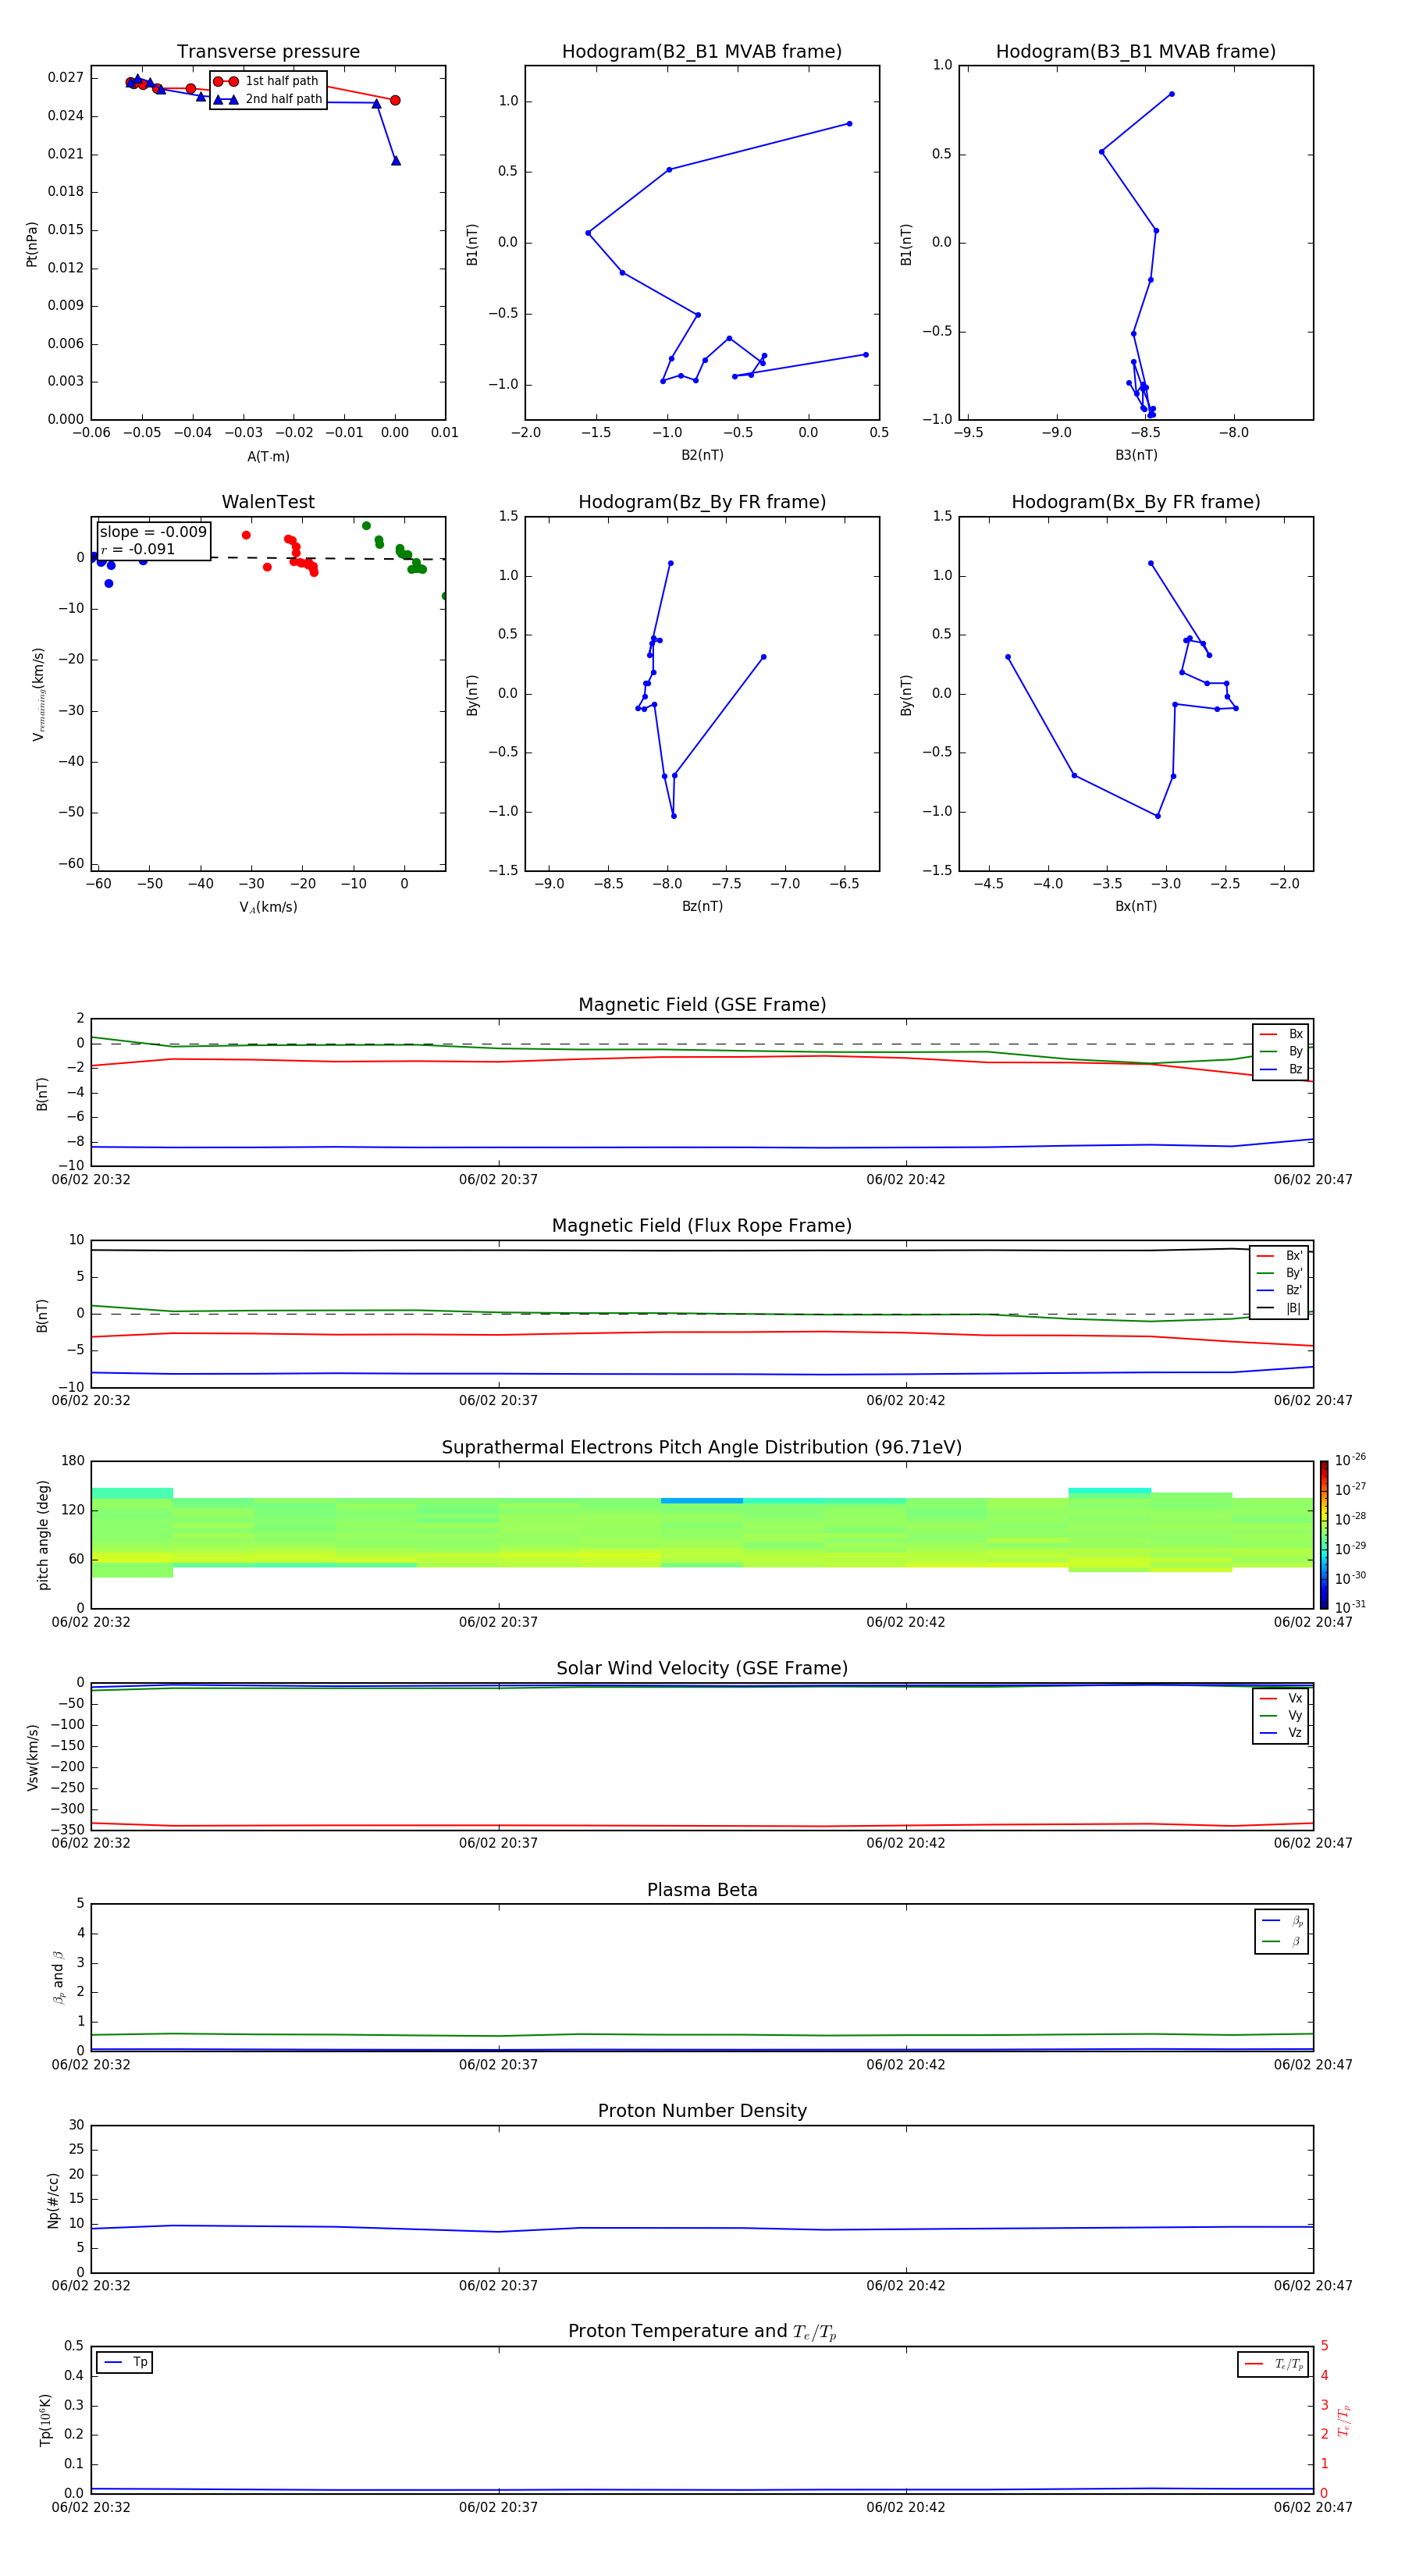Click the 'Transverse pressure' plot title

268,52
